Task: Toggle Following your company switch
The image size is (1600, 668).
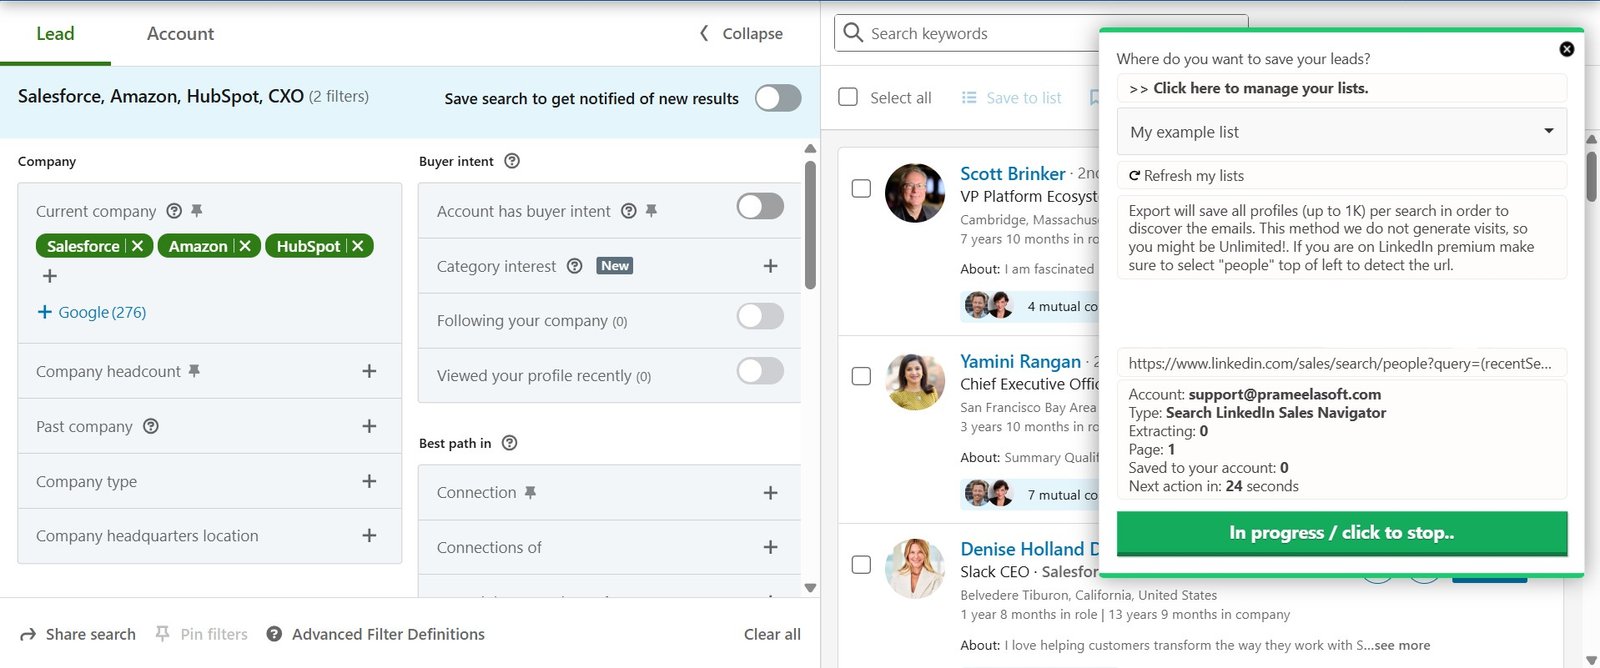Action: [760, 317]
